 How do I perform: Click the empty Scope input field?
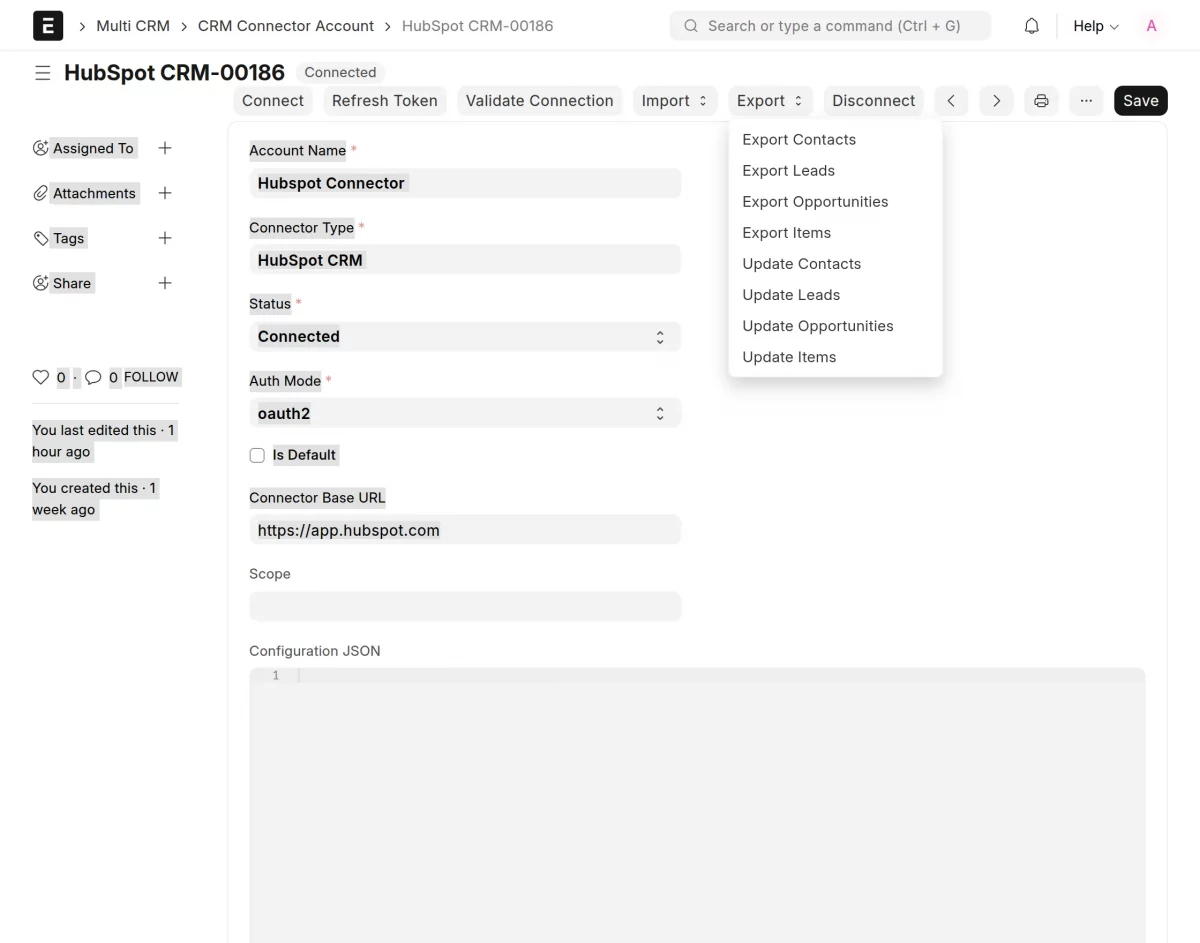click(x=465, y=607)
